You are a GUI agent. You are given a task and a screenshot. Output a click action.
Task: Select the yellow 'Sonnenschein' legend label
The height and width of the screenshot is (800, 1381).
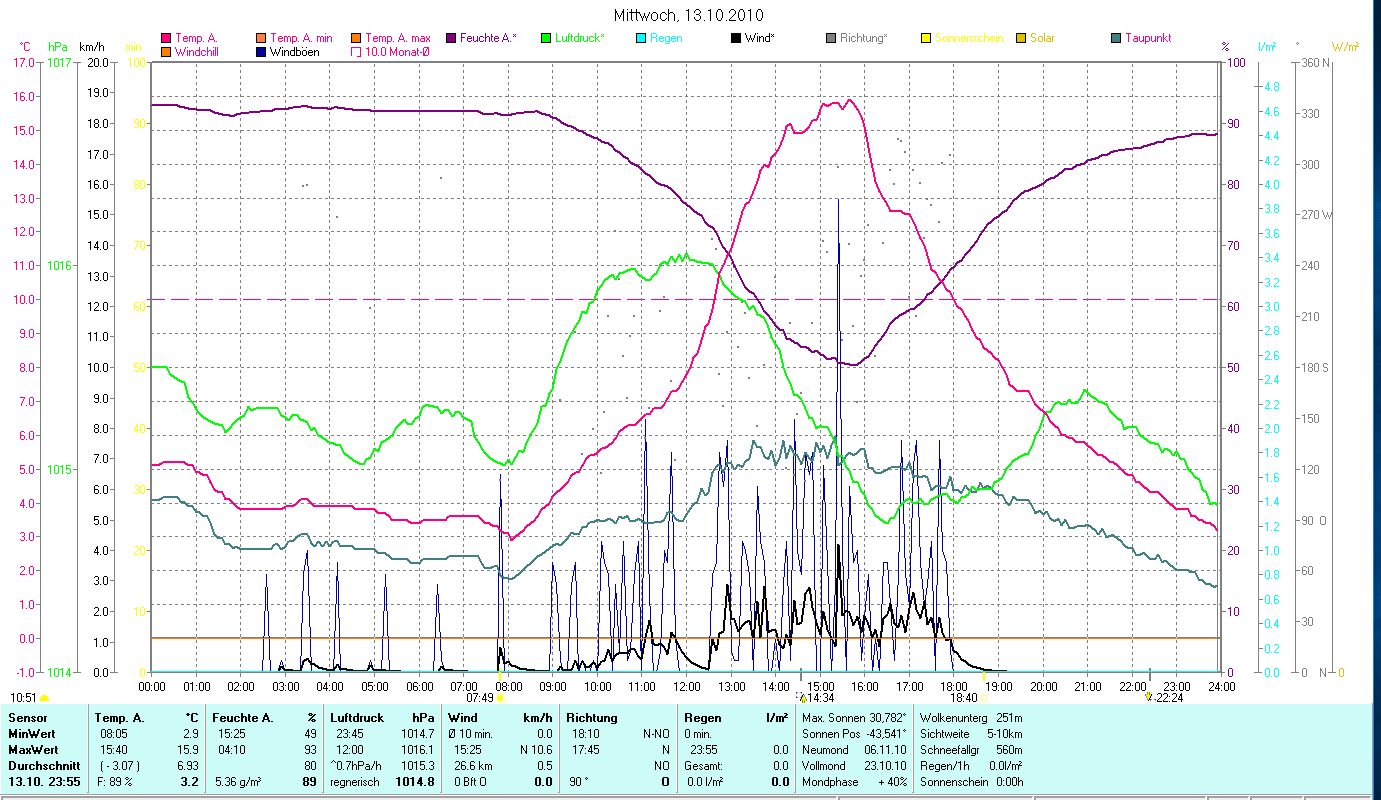(x=969, y=38)
